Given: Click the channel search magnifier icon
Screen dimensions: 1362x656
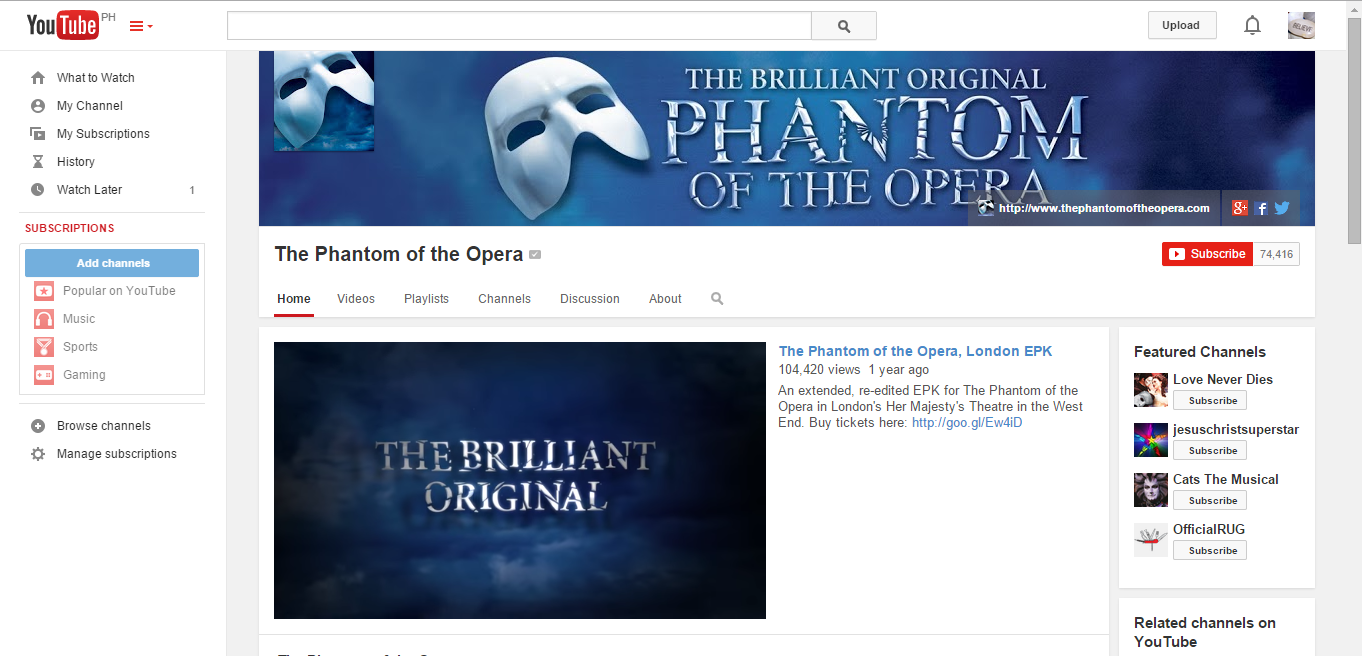Looking at the screenshot, I should click(717, 298).
